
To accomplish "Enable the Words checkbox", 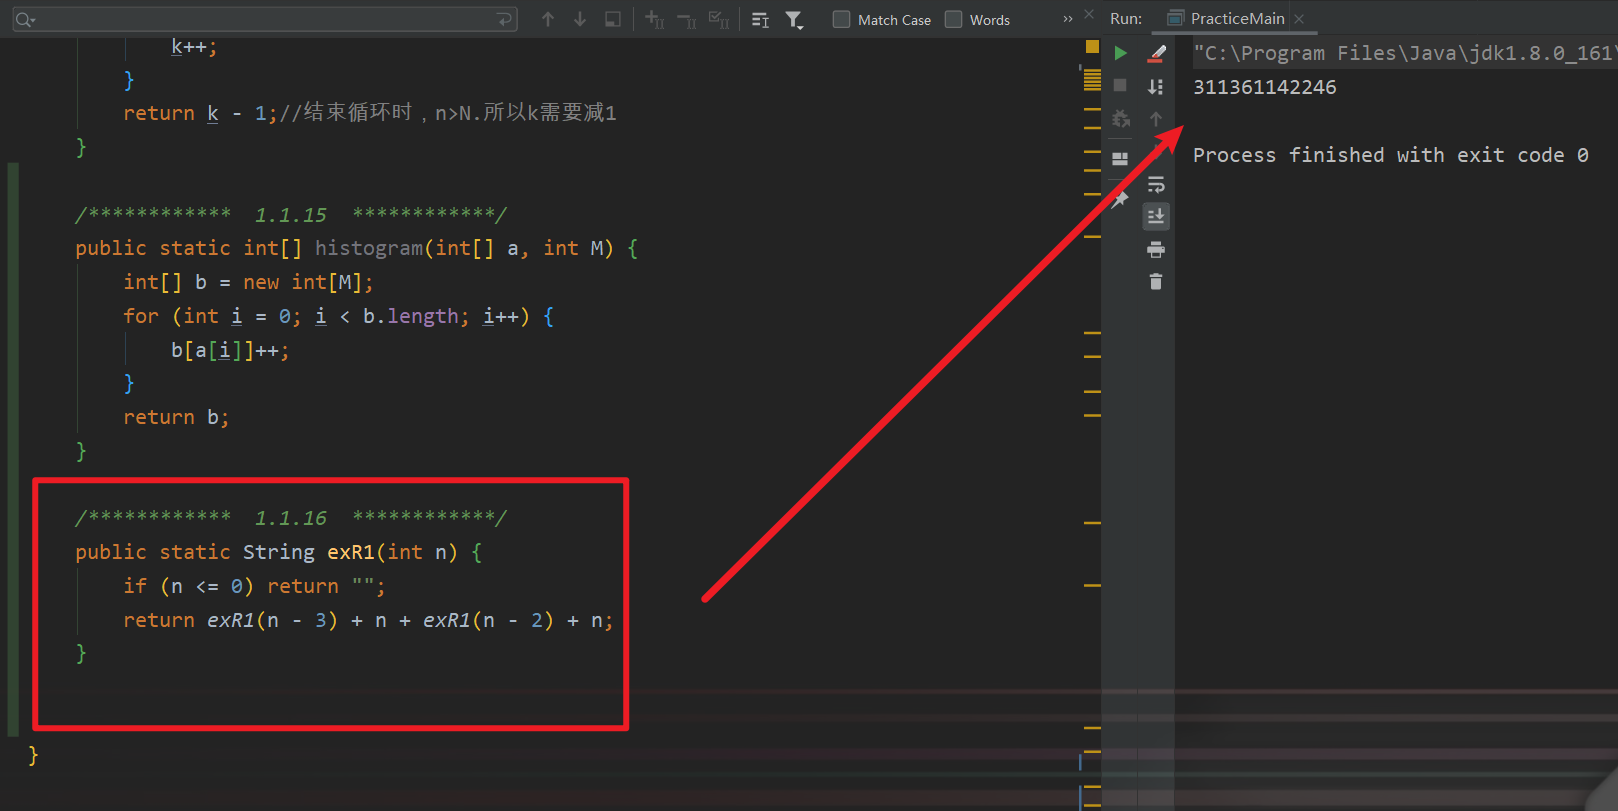I will pyautogui.click(x=954, y=19).
